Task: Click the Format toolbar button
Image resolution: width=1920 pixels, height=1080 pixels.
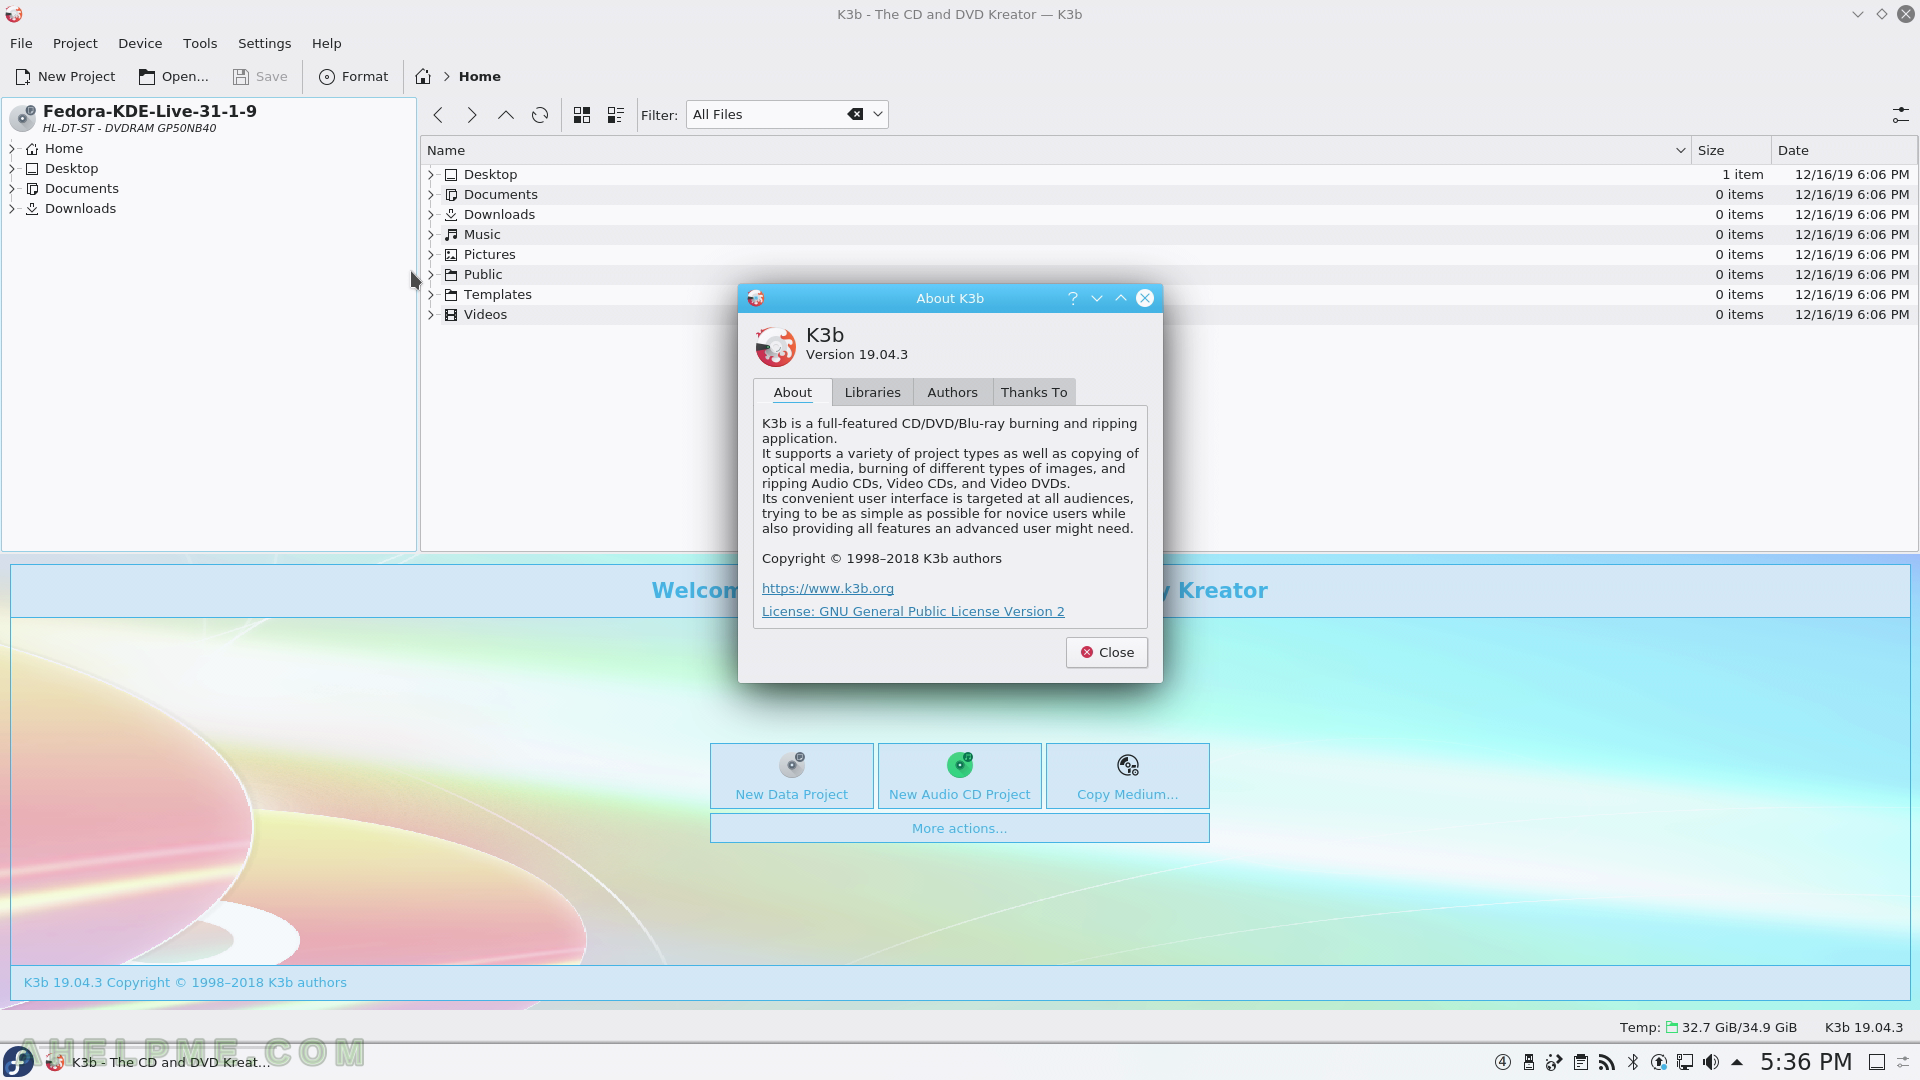Action: click(353, 76)
